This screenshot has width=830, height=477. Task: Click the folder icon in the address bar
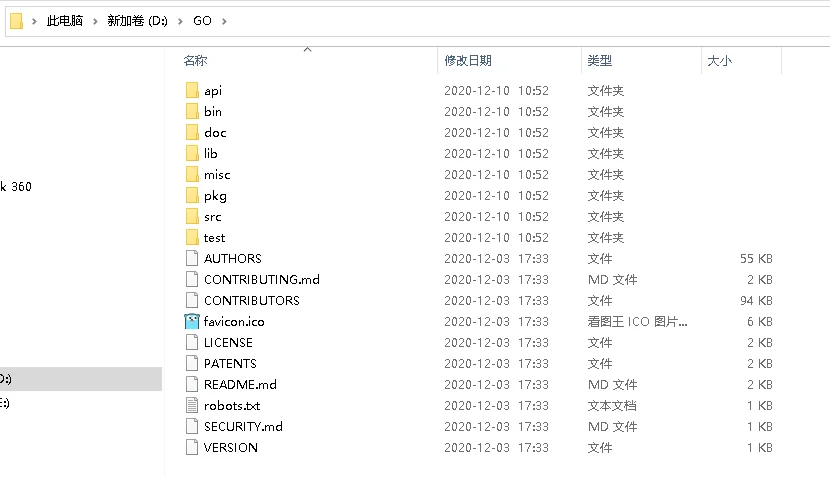(x=16, y=21)
